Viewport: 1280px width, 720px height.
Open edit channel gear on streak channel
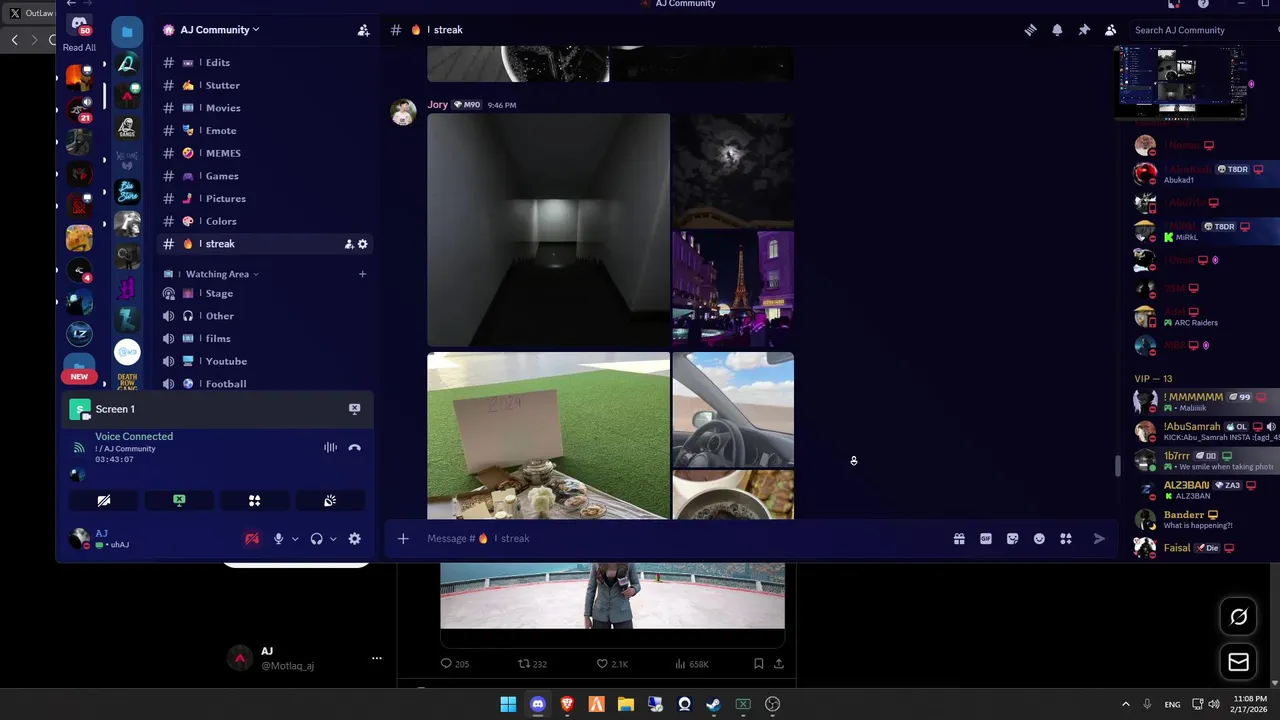pos(363,244)
